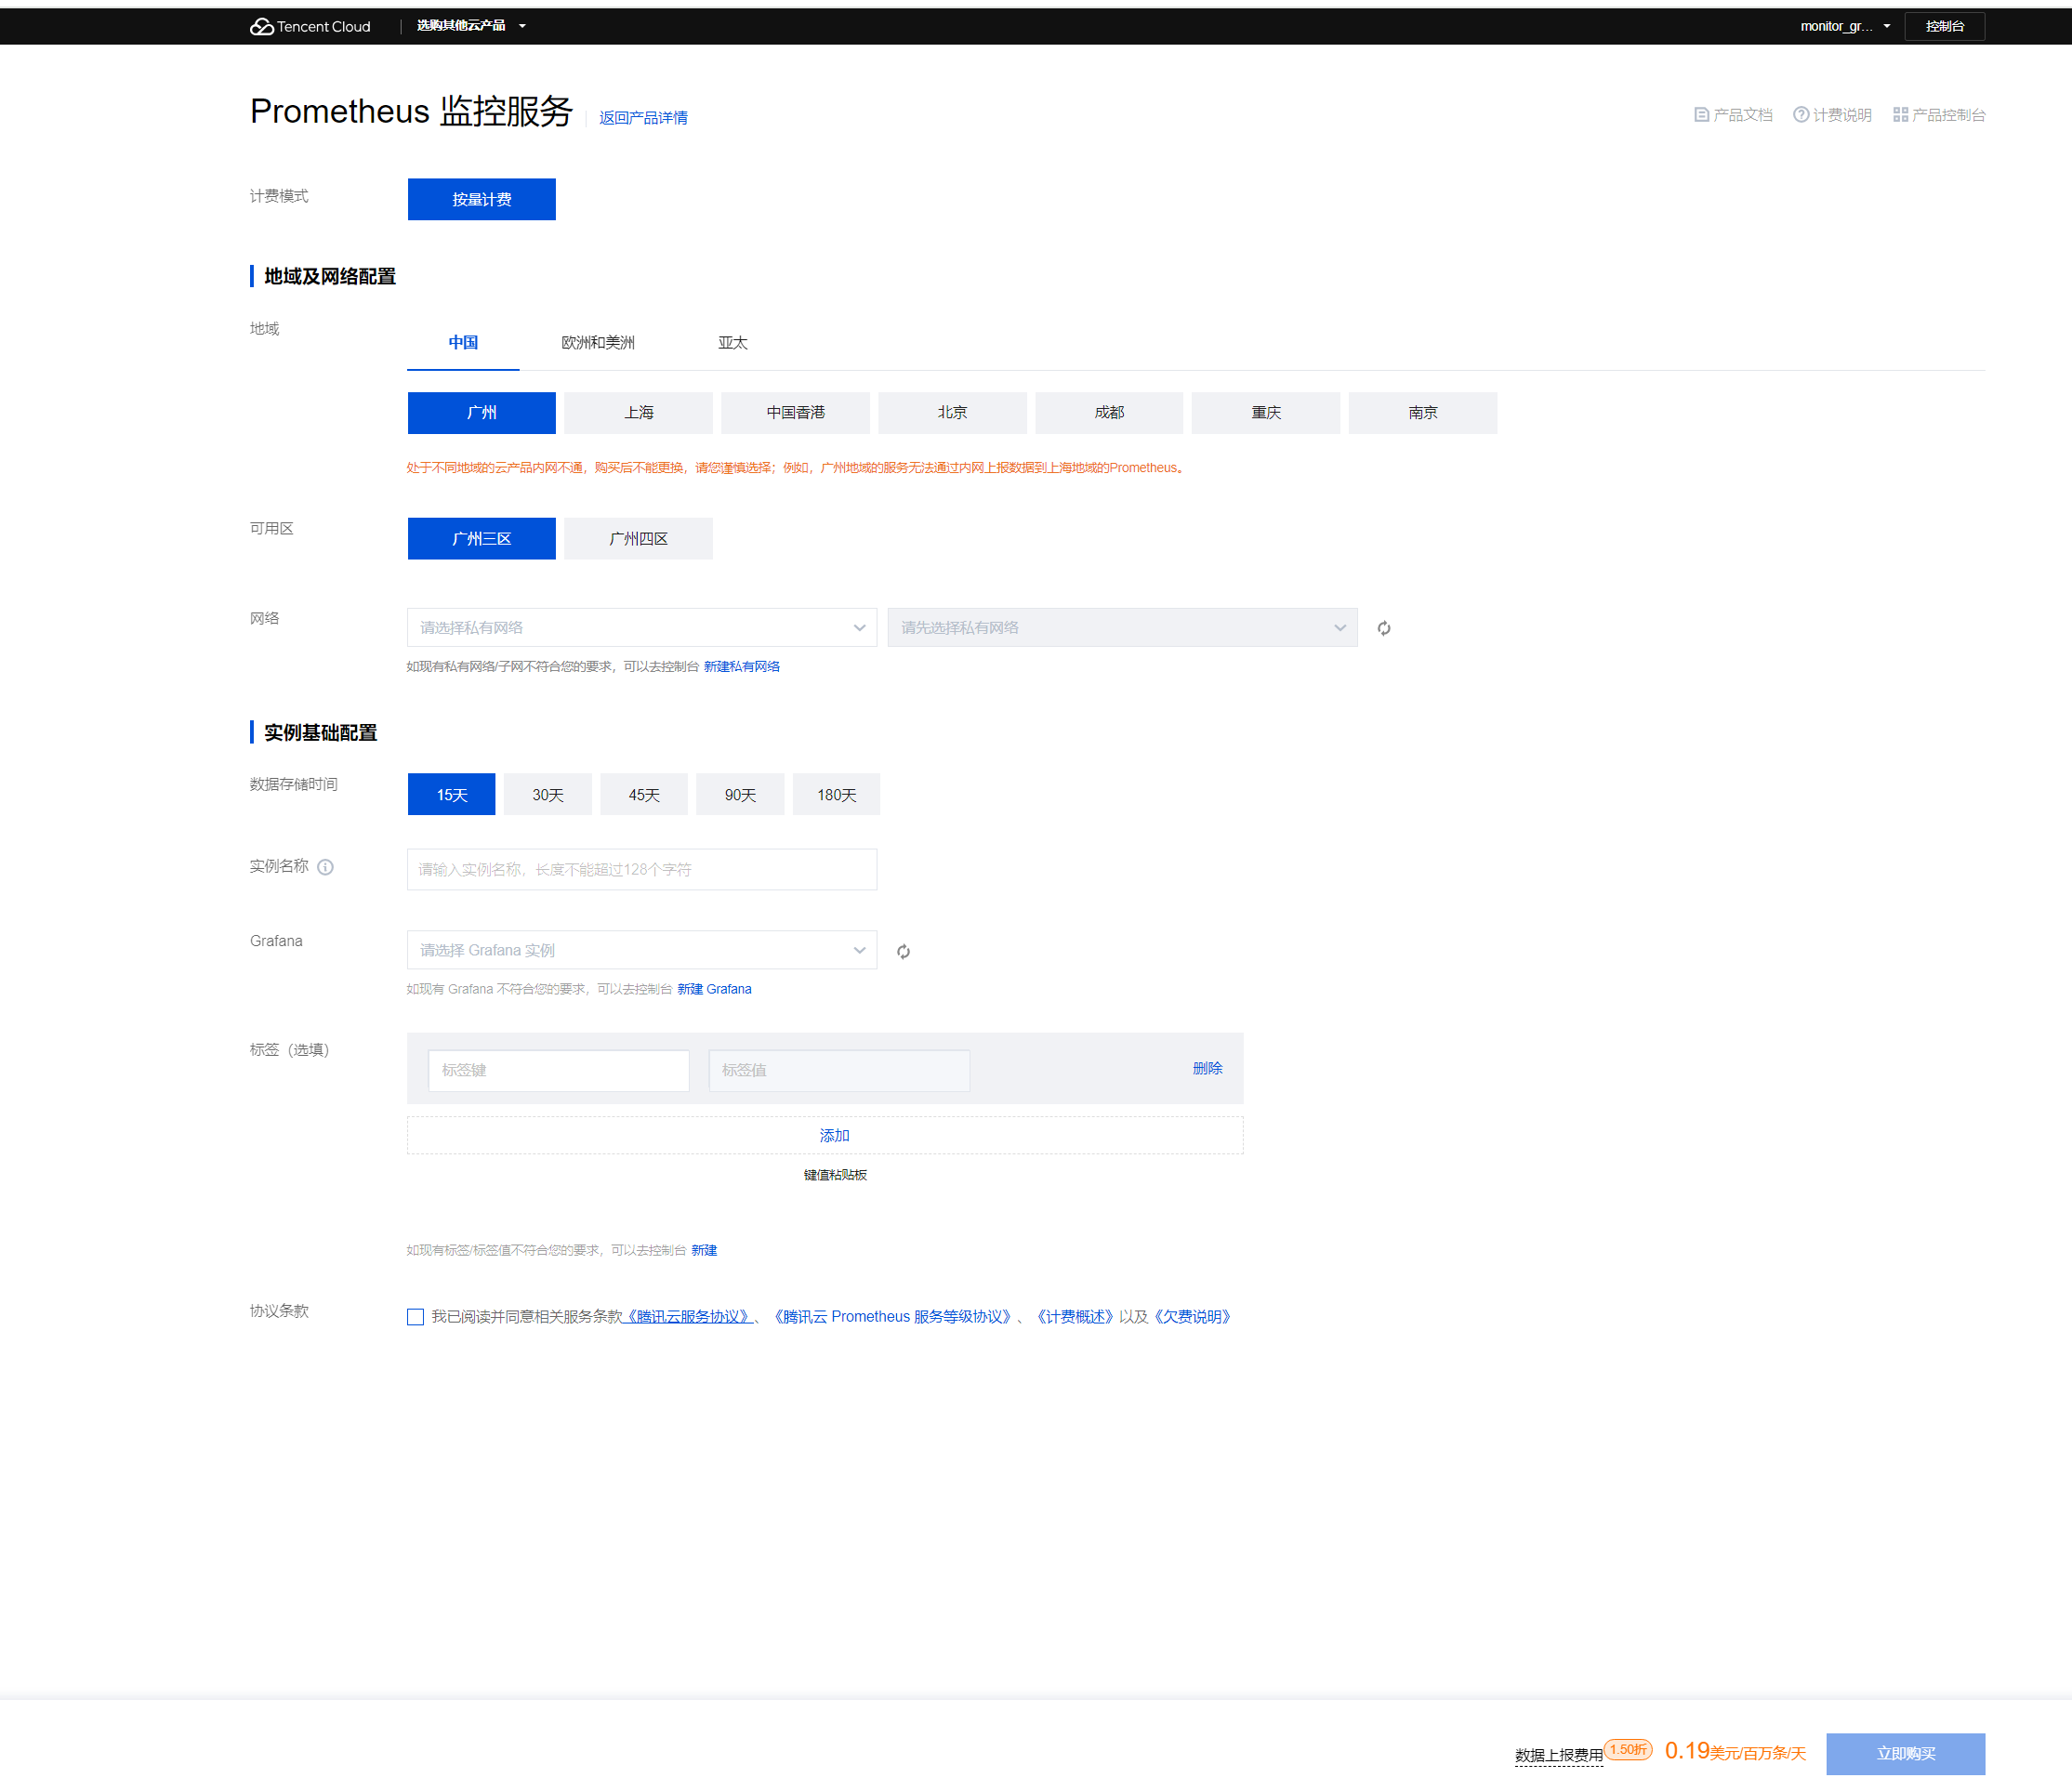Click into 实例名称 input field

coord(641,870)
